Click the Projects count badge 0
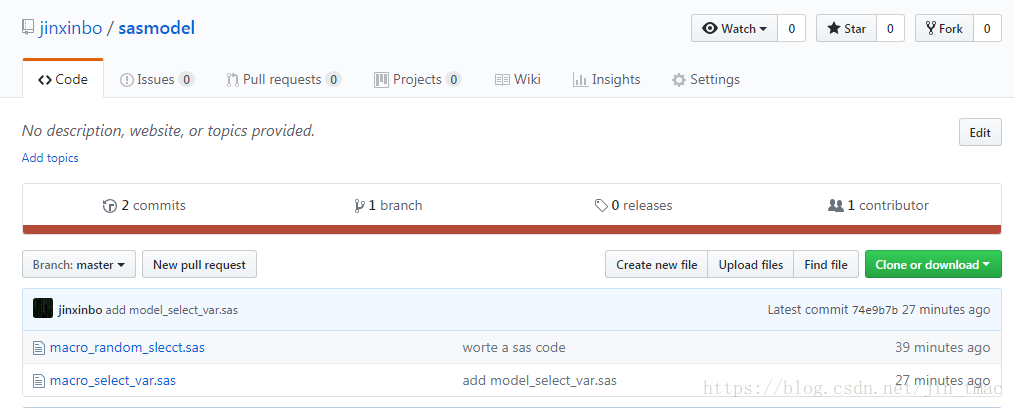This screenshot has width=1014, height=408. 453,80
